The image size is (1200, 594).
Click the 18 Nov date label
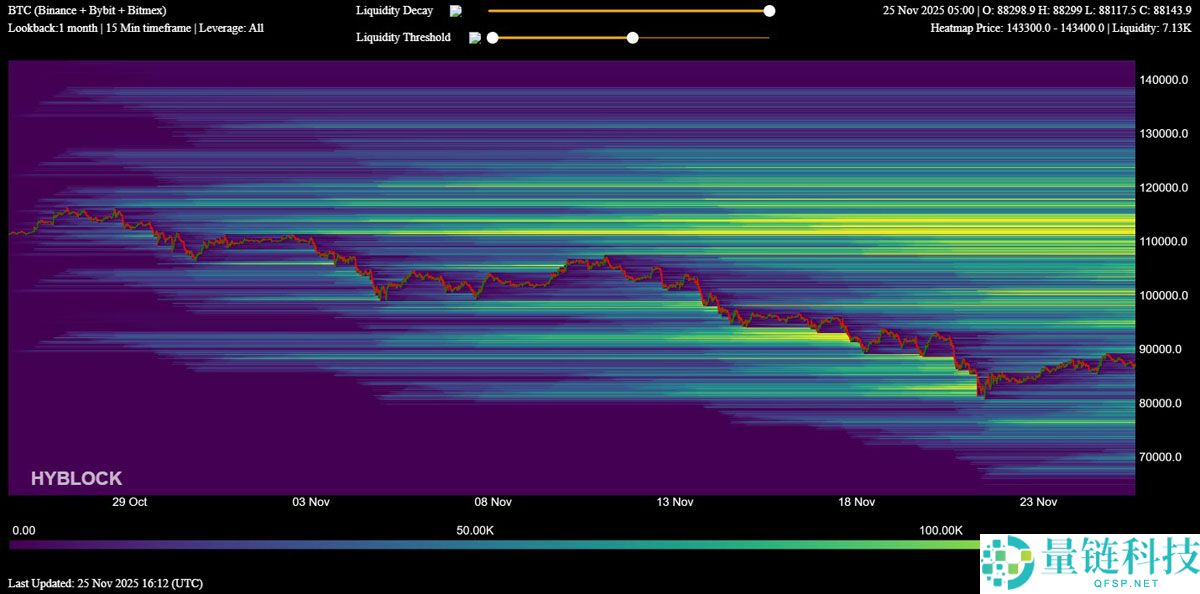pyautogui.click(x=857, y=502)
